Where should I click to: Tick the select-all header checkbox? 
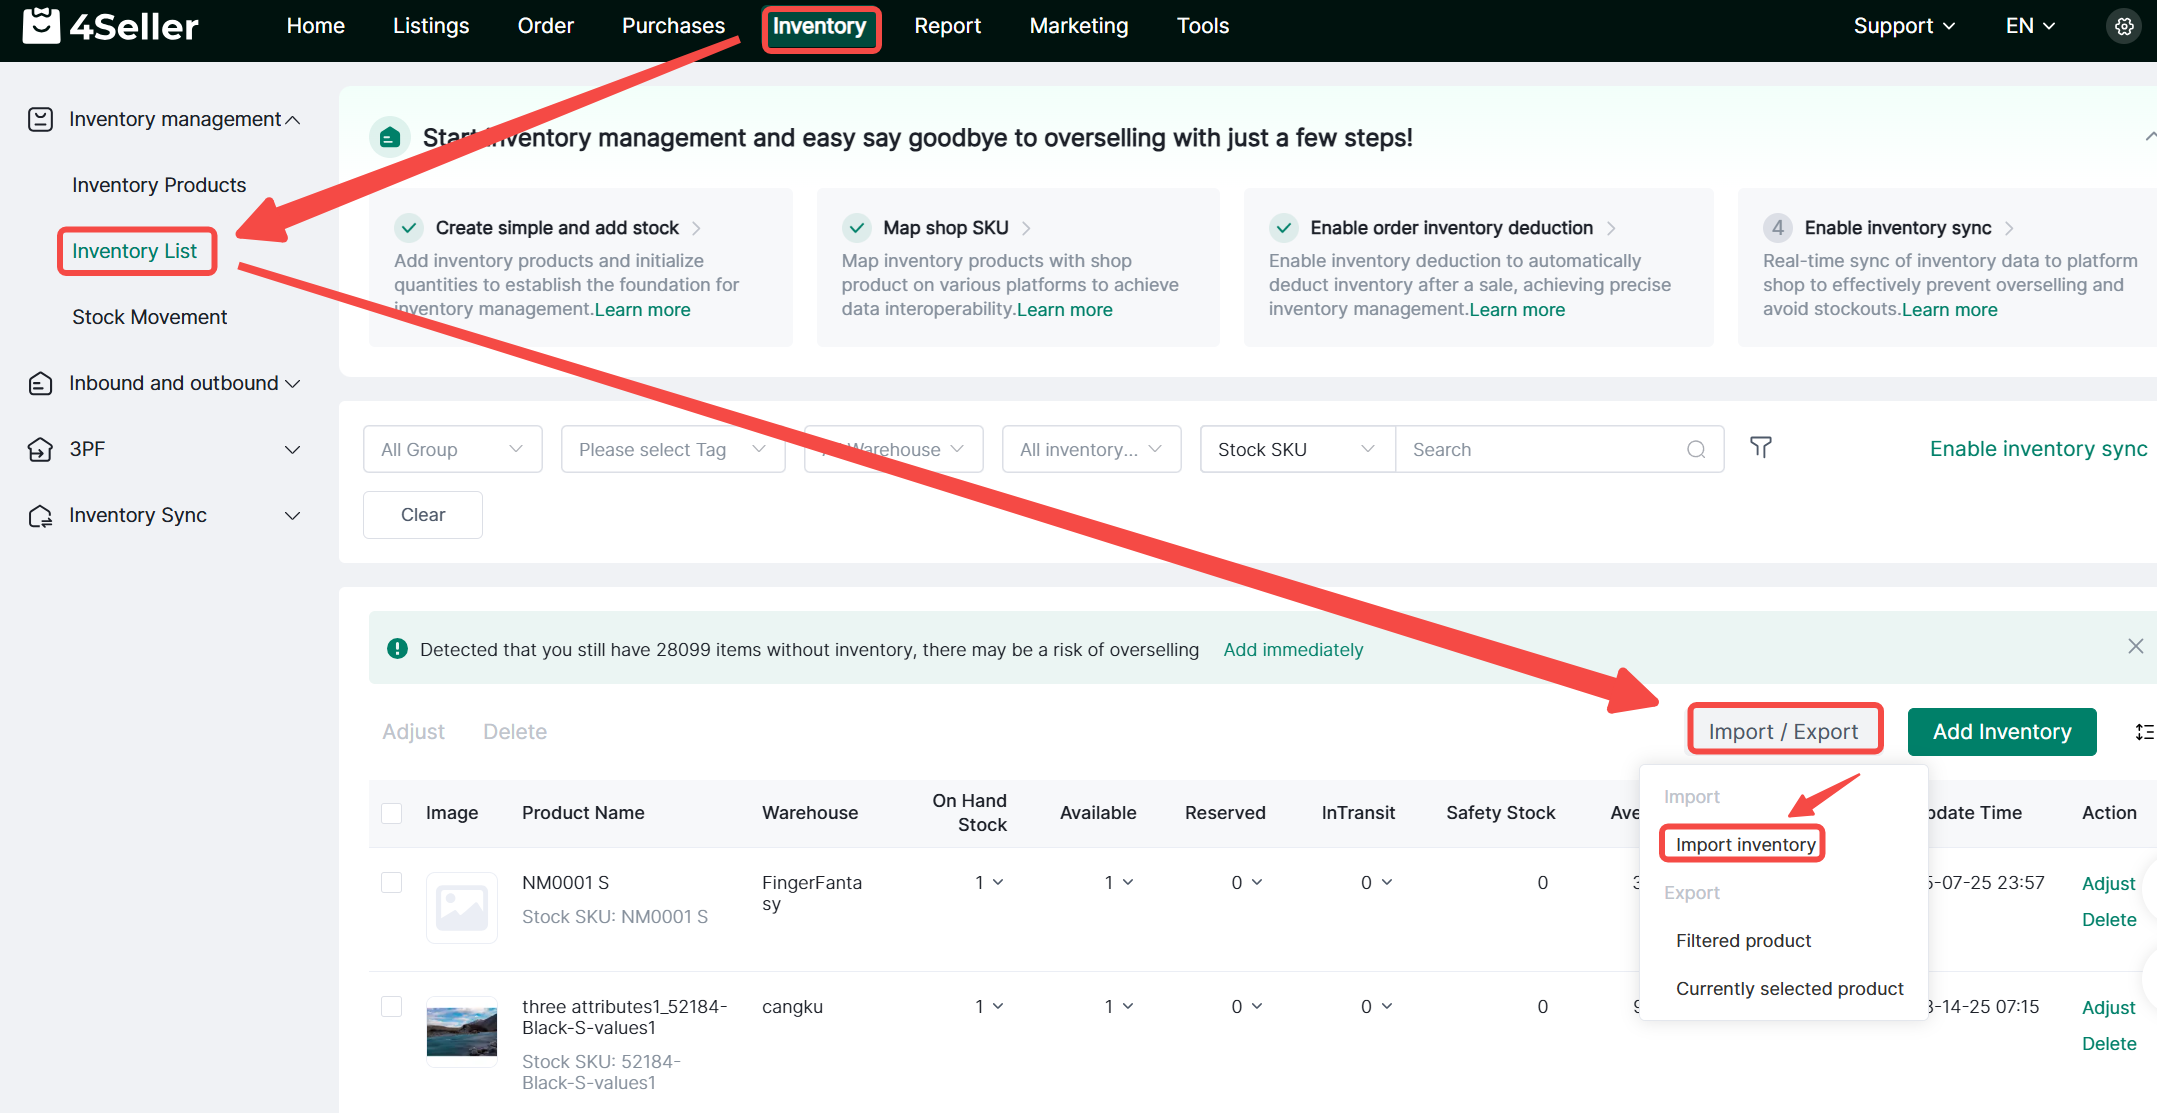(x=392, y=813)
